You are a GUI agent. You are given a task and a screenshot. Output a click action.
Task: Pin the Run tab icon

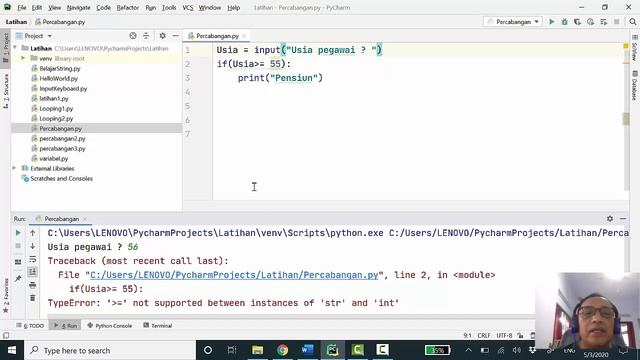18,279
